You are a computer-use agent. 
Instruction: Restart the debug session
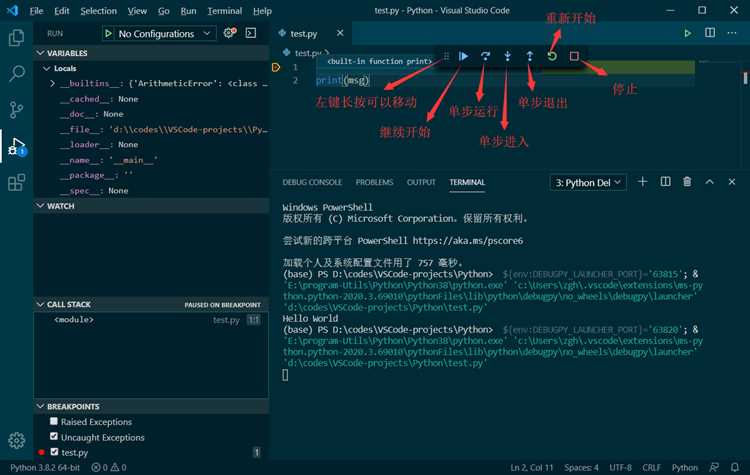tap(551, 56)
